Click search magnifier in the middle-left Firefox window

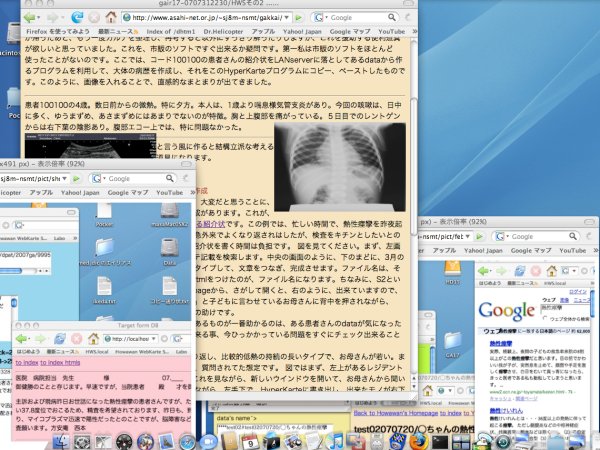pos(170,179)
